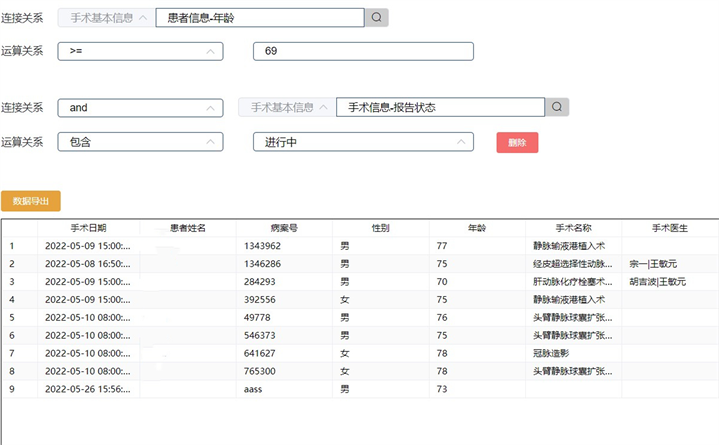Expand the >= operator dropdown

coord(140,51)
